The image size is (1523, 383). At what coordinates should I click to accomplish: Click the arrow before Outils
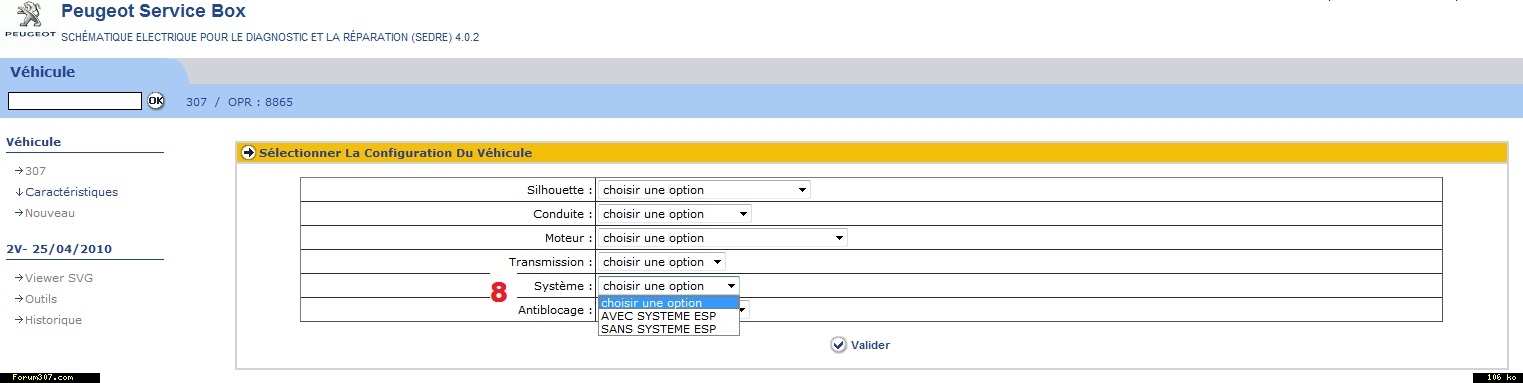(19, 299)
